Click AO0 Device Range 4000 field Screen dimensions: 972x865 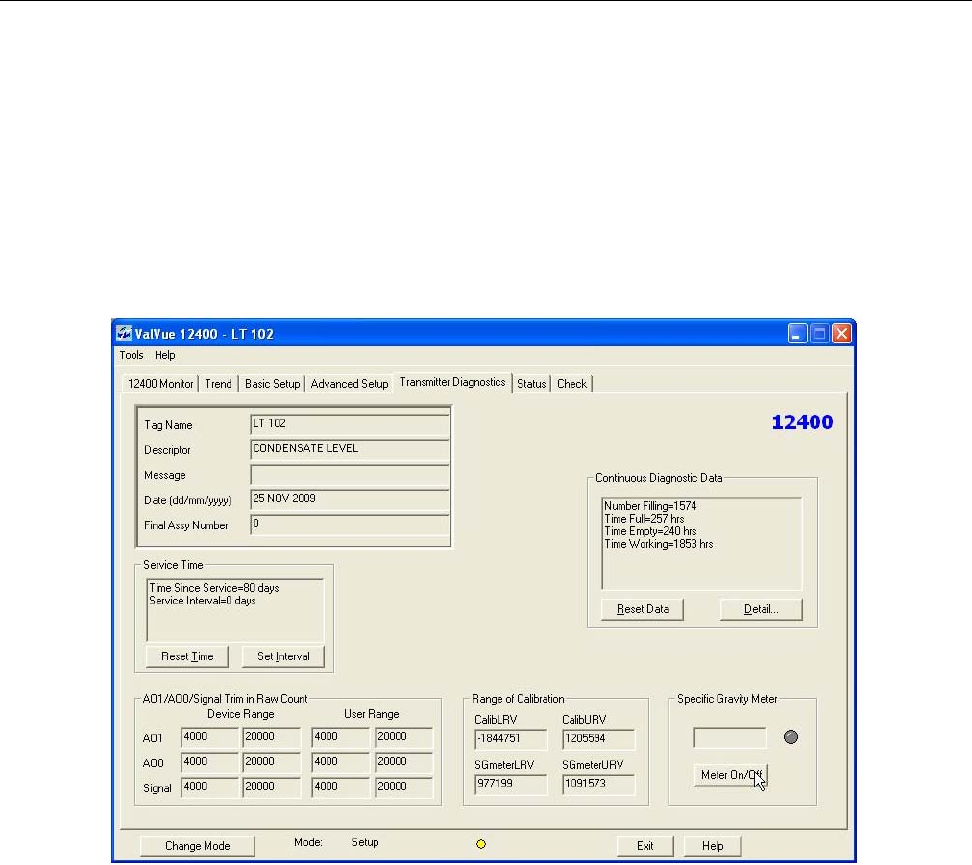(210, 762)
